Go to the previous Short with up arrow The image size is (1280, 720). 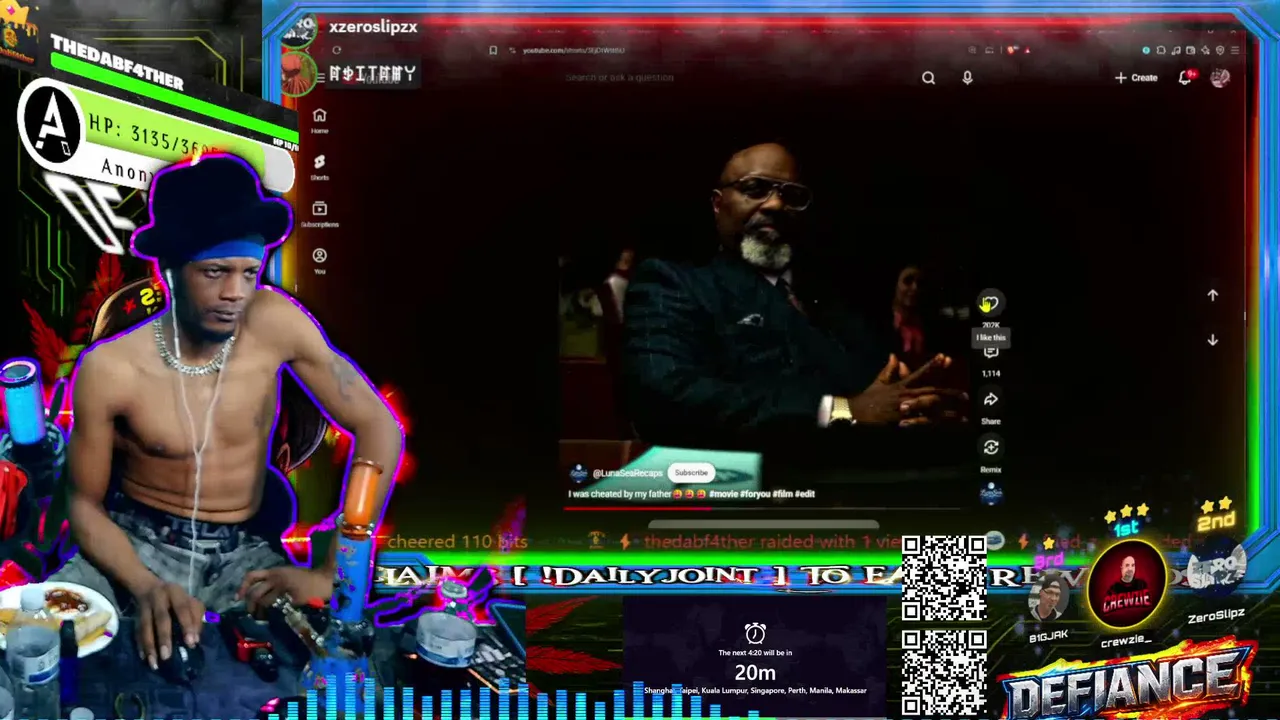[x=1212, y=295]
